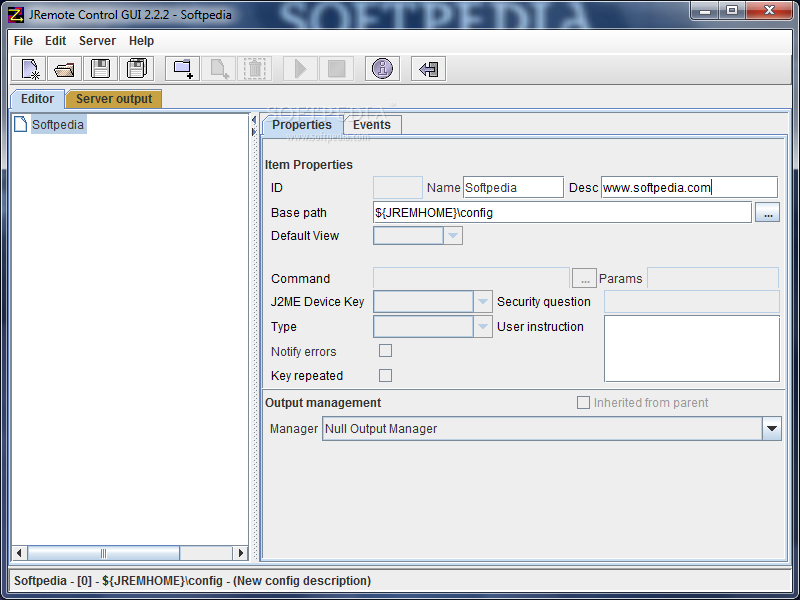This screenshot has width=800, height=600.
Task: Click the Softpedia tree document icon
Action: (20, 124)
